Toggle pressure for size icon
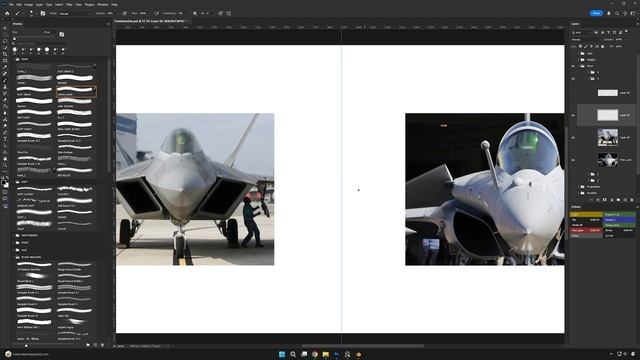 click(220, 13)
